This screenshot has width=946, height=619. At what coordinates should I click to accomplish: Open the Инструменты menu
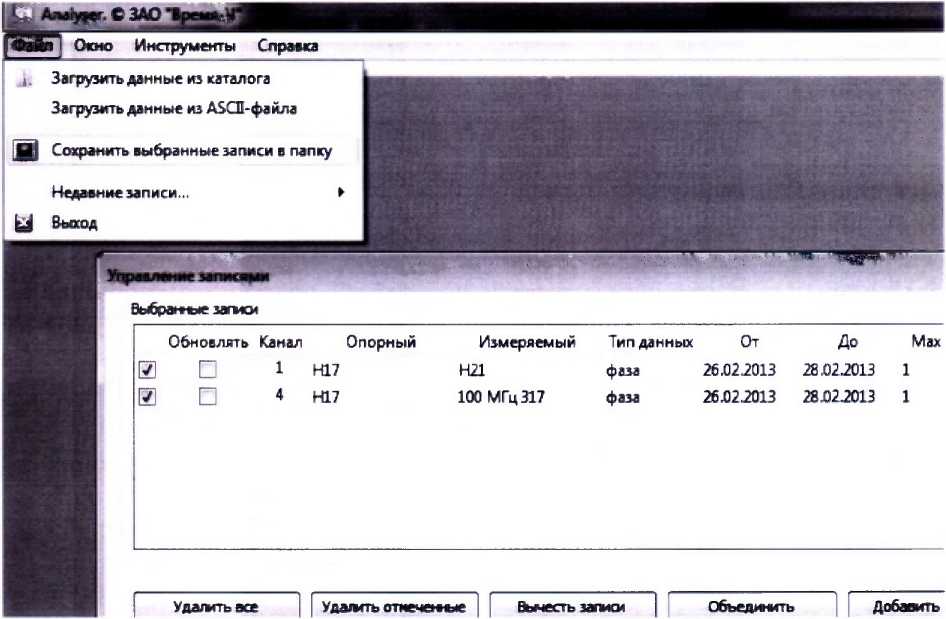[185, 45]
